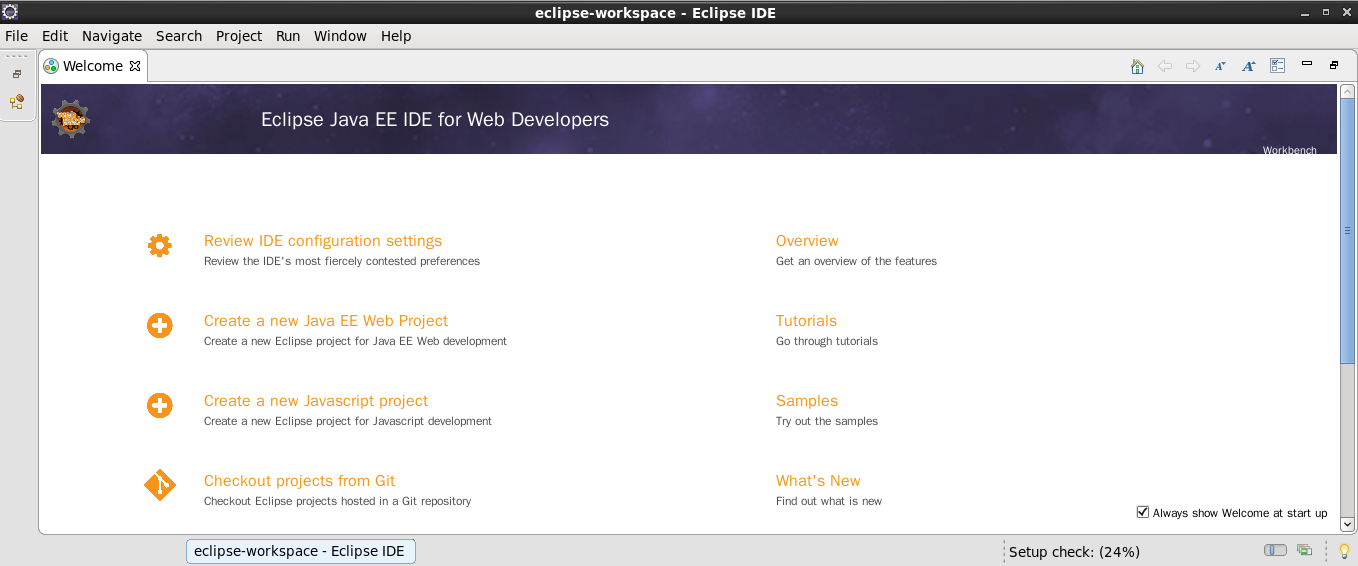Open the Project menu

pyautogui.click(x=239, y=36)
